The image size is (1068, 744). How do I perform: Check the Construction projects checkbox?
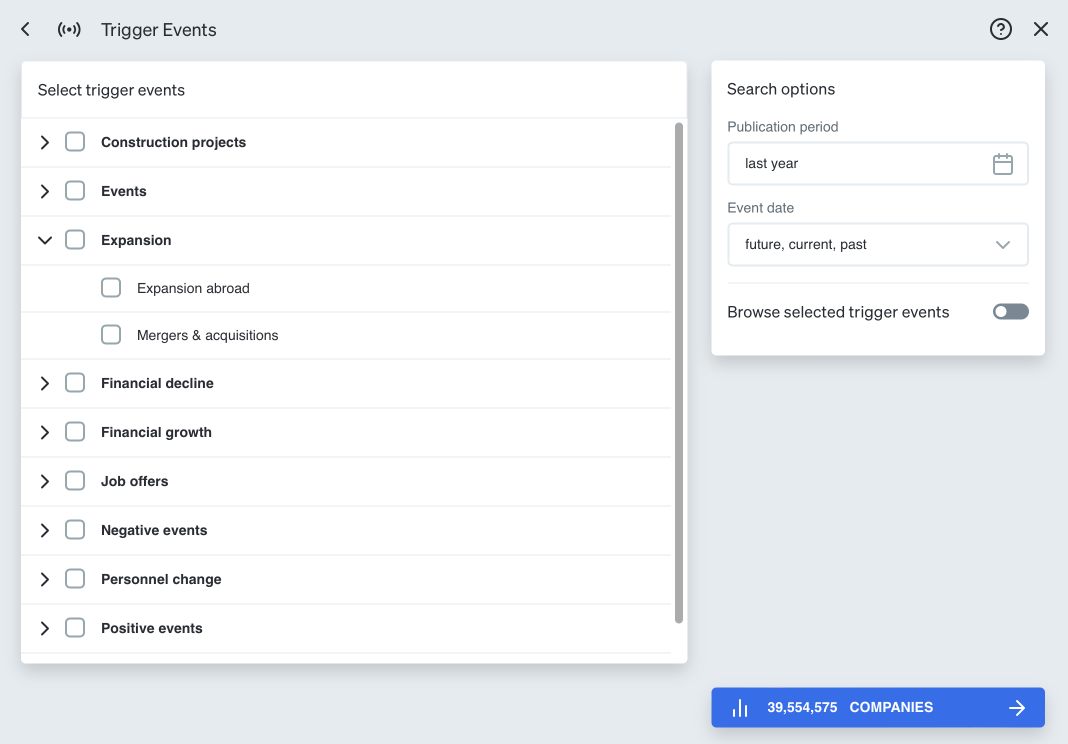[75, 142]
